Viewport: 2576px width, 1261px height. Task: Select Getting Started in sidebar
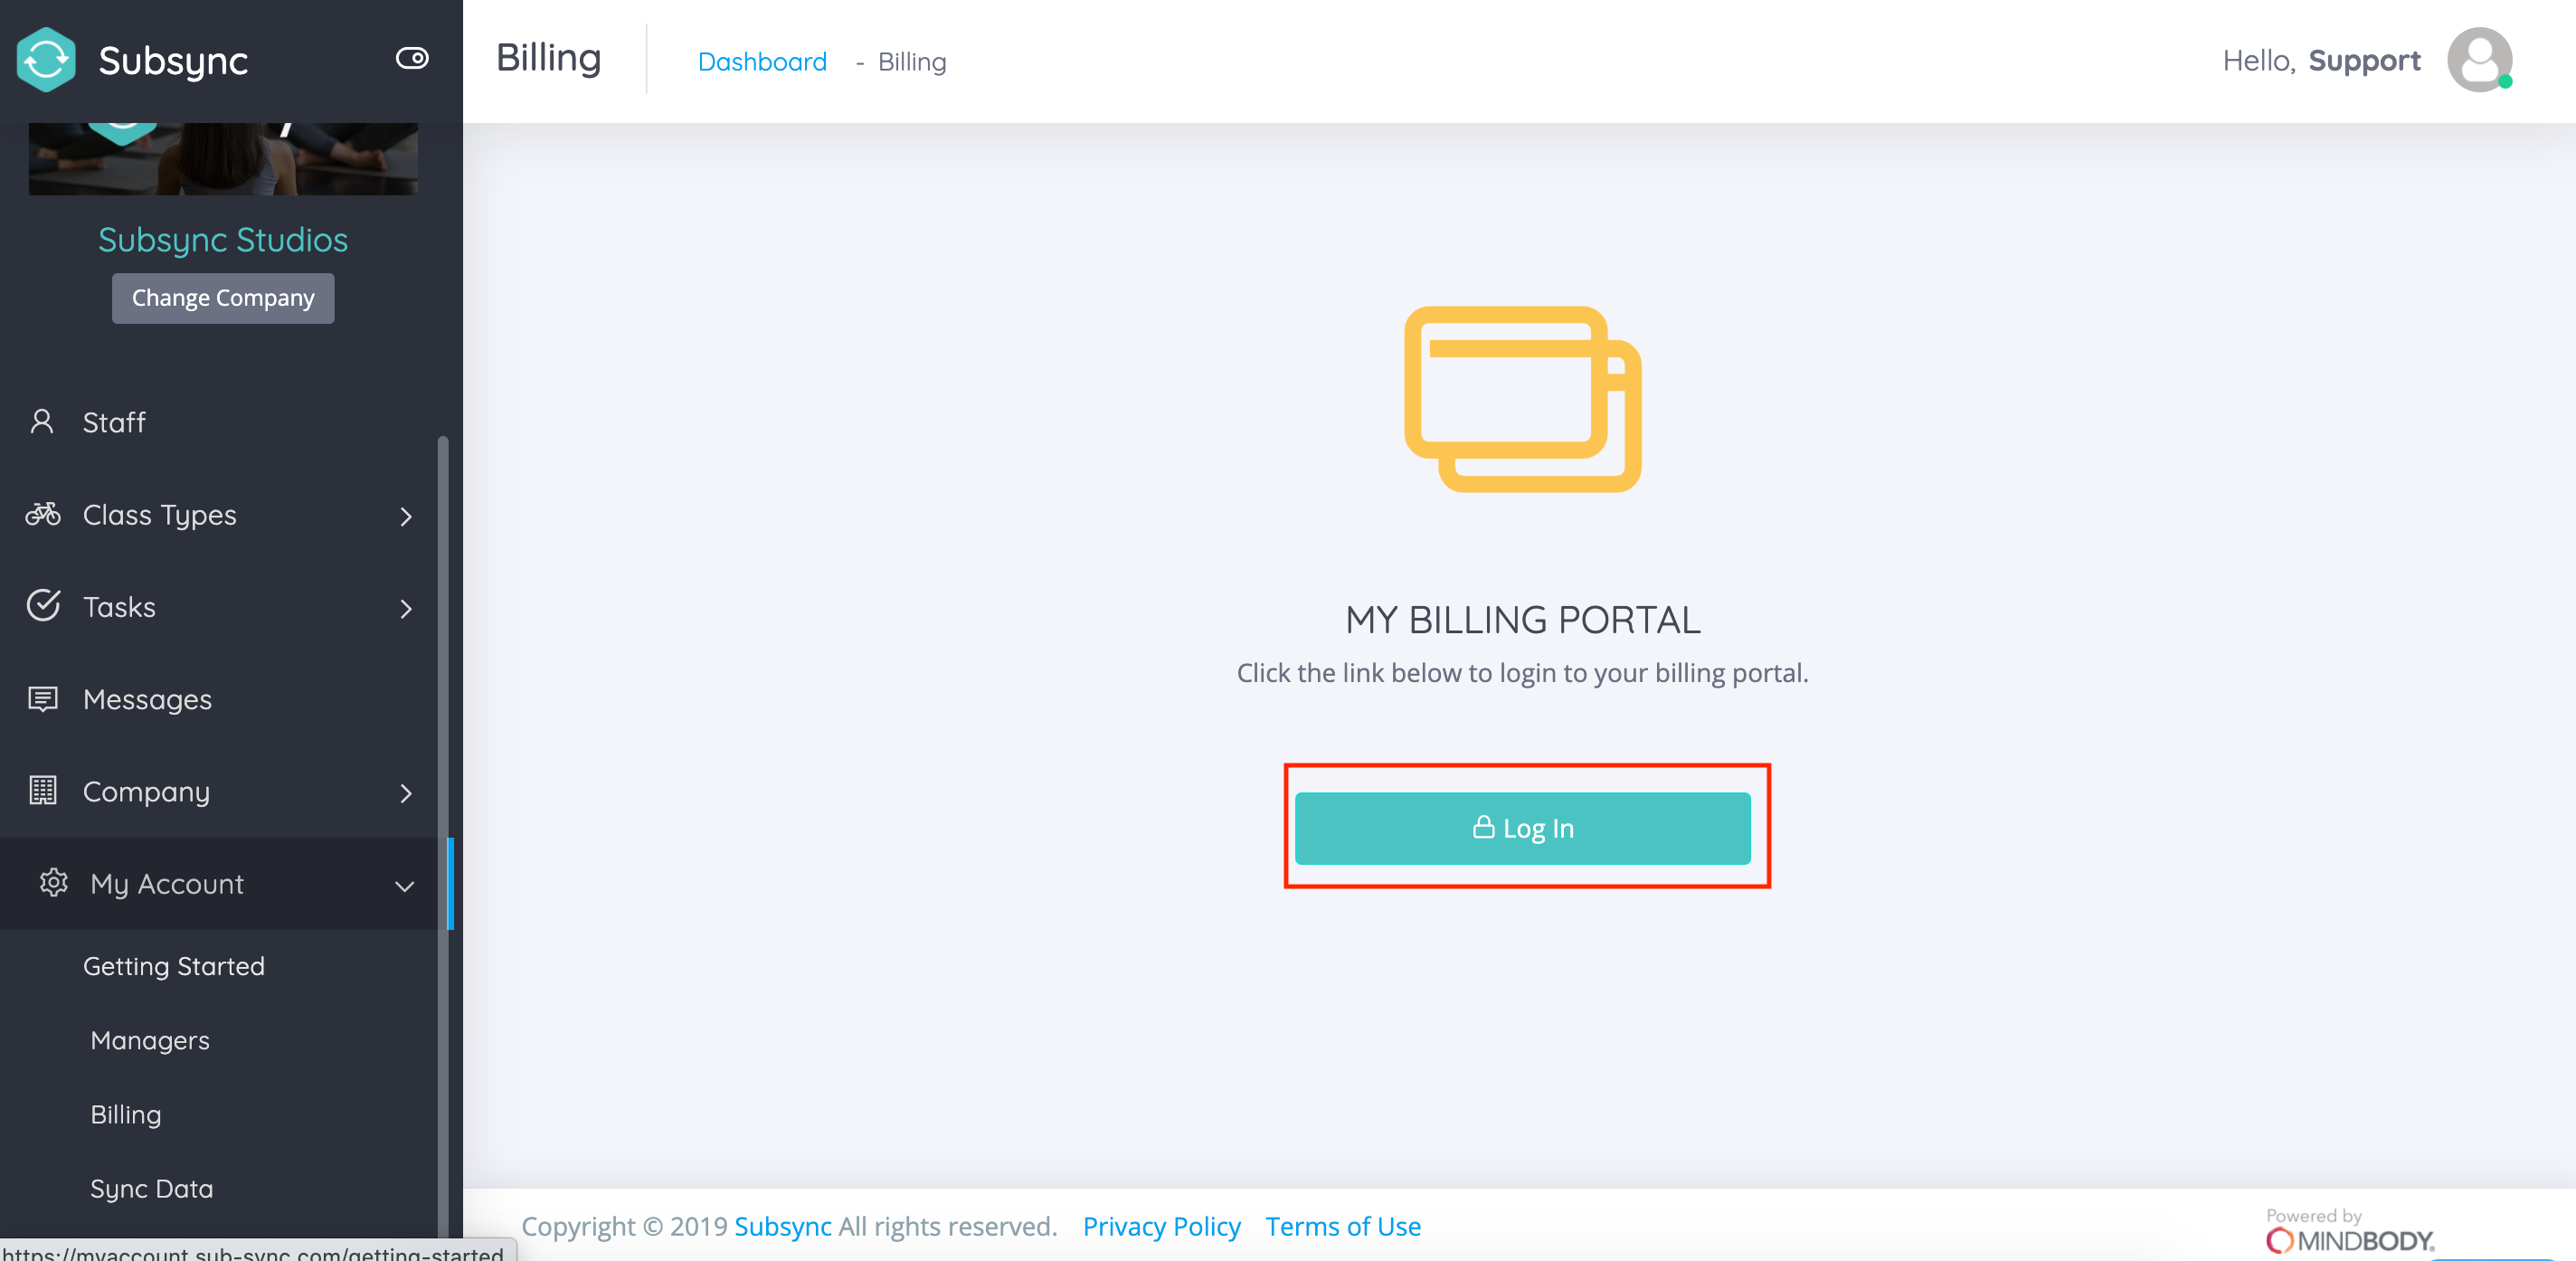[174, 966]
